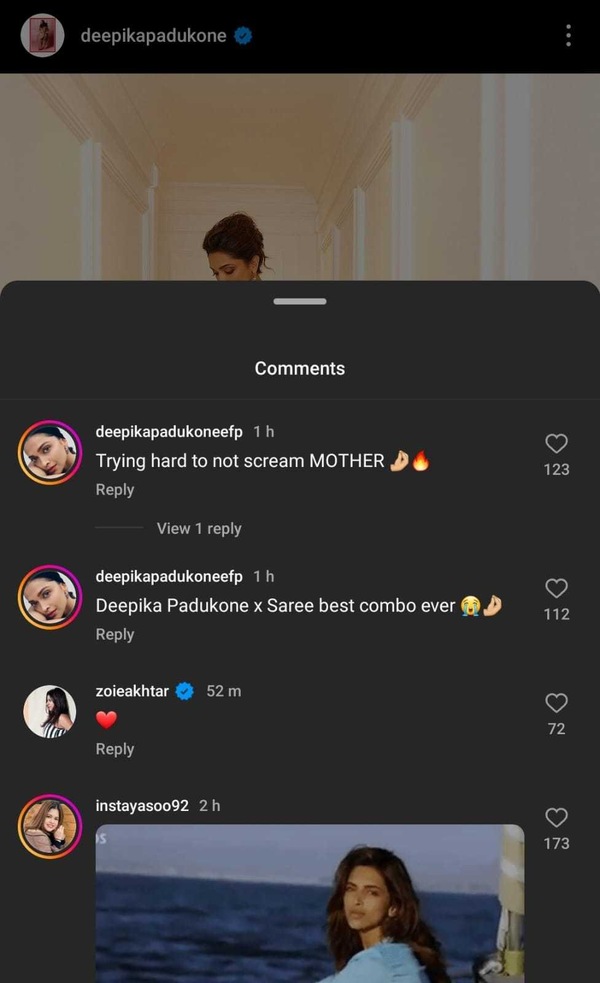Tap the verified badge beside deepikapadukone
The height and width of the screenshot is (983, 600).
(x=243, y=37)
